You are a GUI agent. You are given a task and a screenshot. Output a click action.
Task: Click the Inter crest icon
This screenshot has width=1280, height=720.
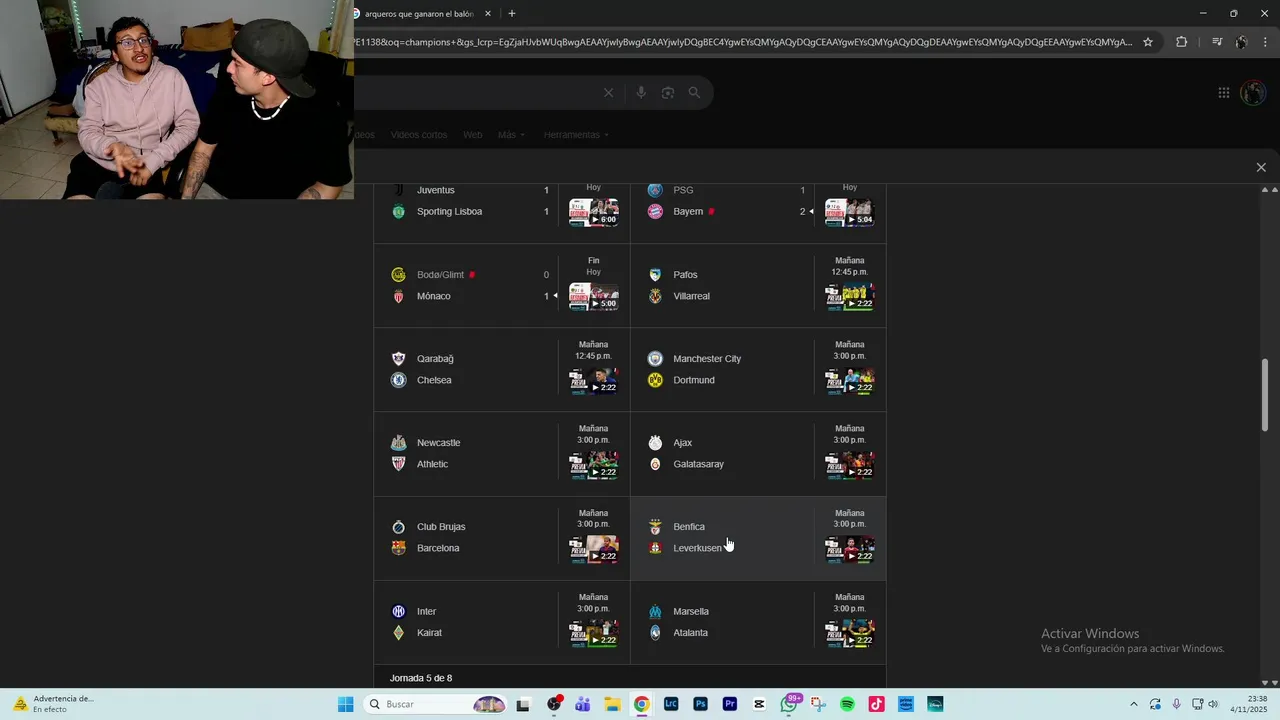tap(398, 611)
